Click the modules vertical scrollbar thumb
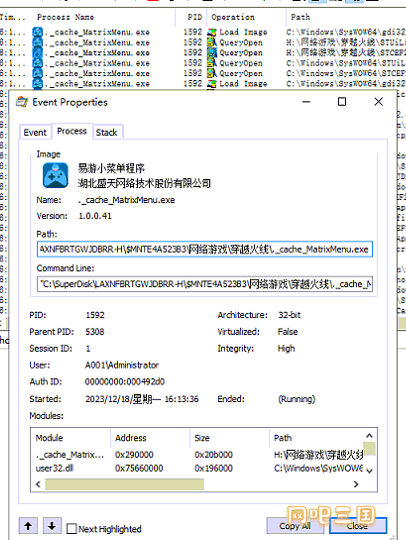Image resolution: width=406 pixels, height=540 pixels. click(x=369, y=449)
